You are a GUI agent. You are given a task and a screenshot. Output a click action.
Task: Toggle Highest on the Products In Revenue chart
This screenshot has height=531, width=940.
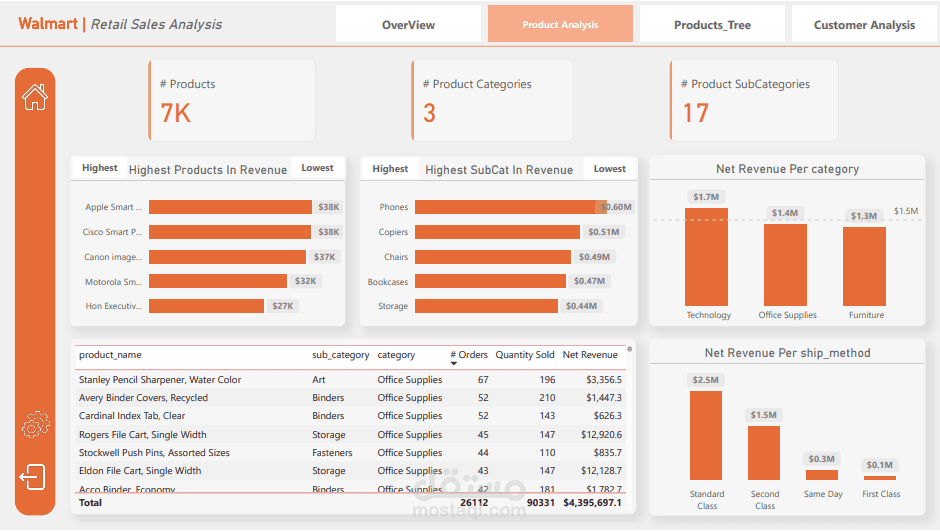point(100,168)
